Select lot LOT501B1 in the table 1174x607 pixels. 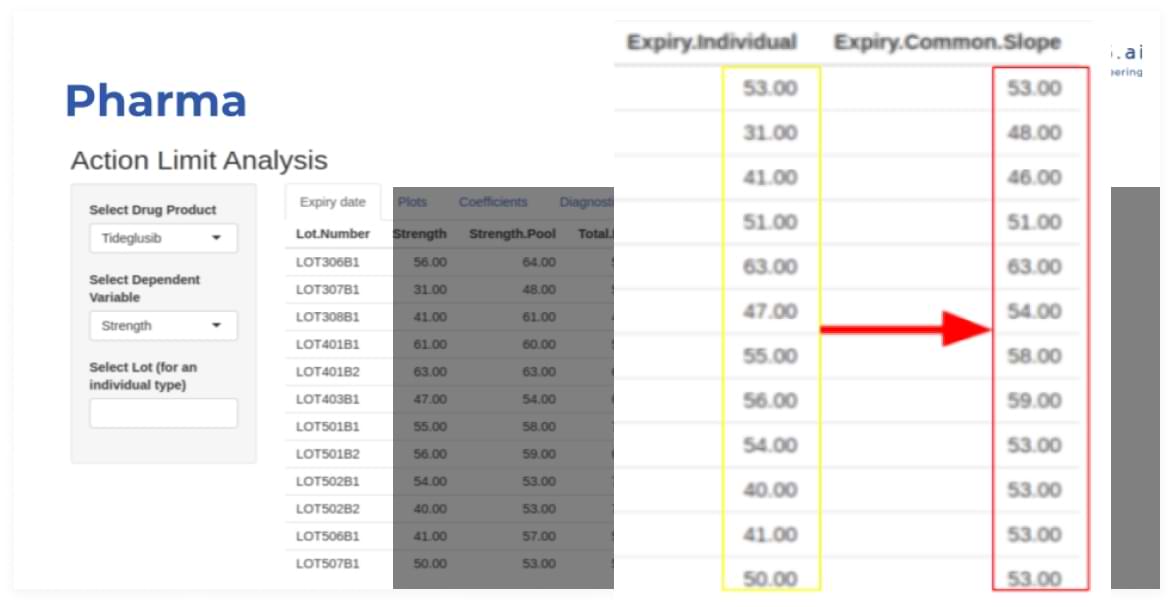(327, 427)
